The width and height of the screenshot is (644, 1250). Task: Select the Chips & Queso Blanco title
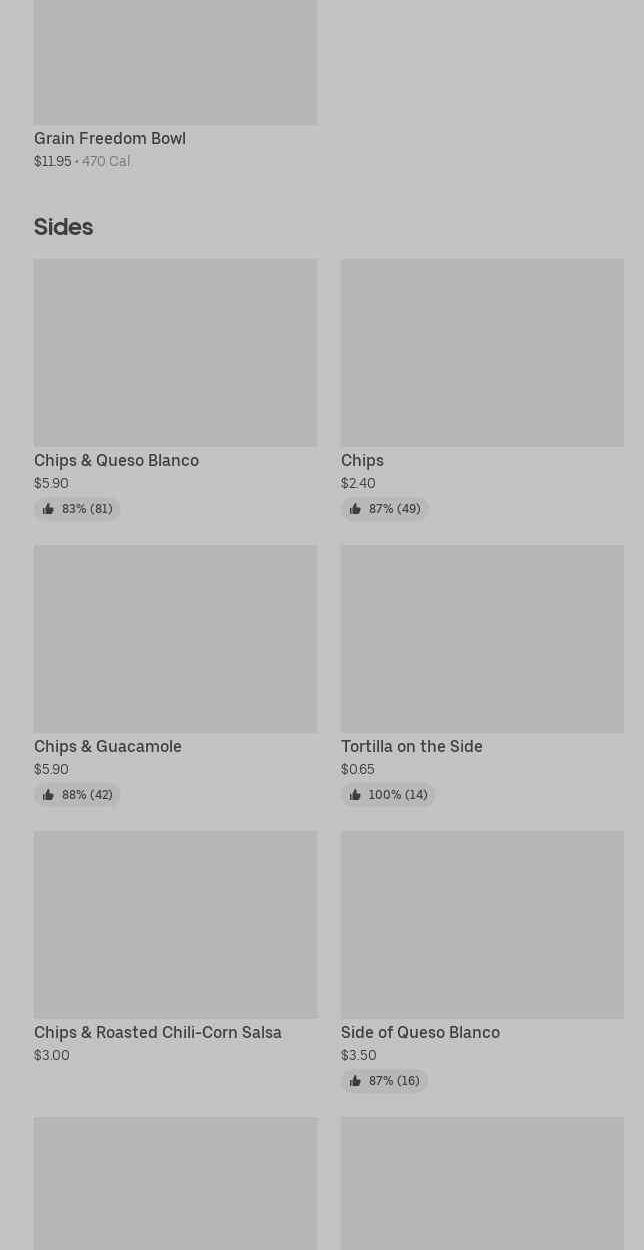pos(116,460)
